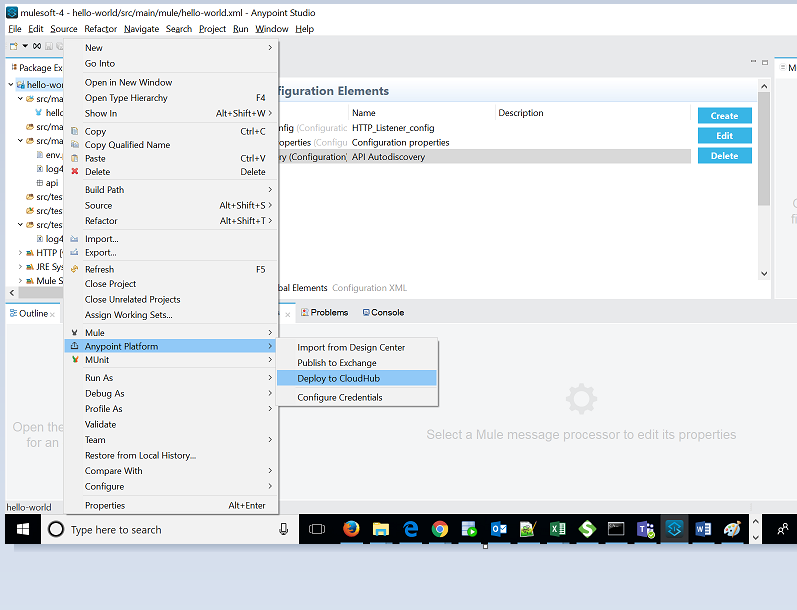This screenshot has width=797, height=610.
Task: Collapse the hello-world project node
Action: 11,84
